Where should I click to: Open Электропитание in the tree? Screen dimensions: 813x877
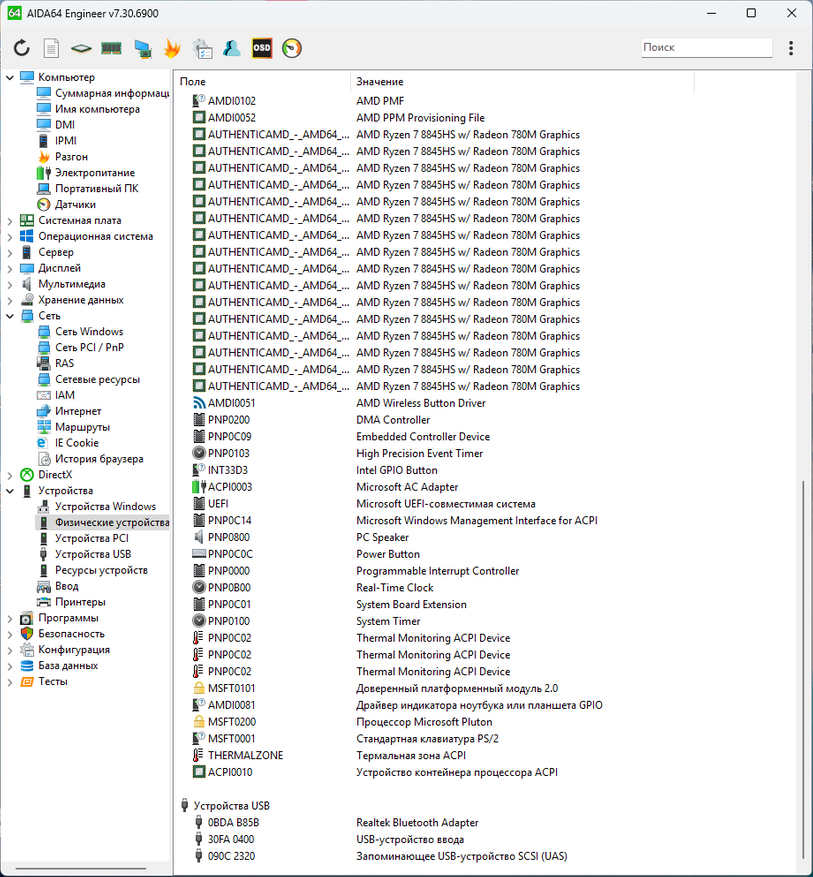click(x=86, y=173)
